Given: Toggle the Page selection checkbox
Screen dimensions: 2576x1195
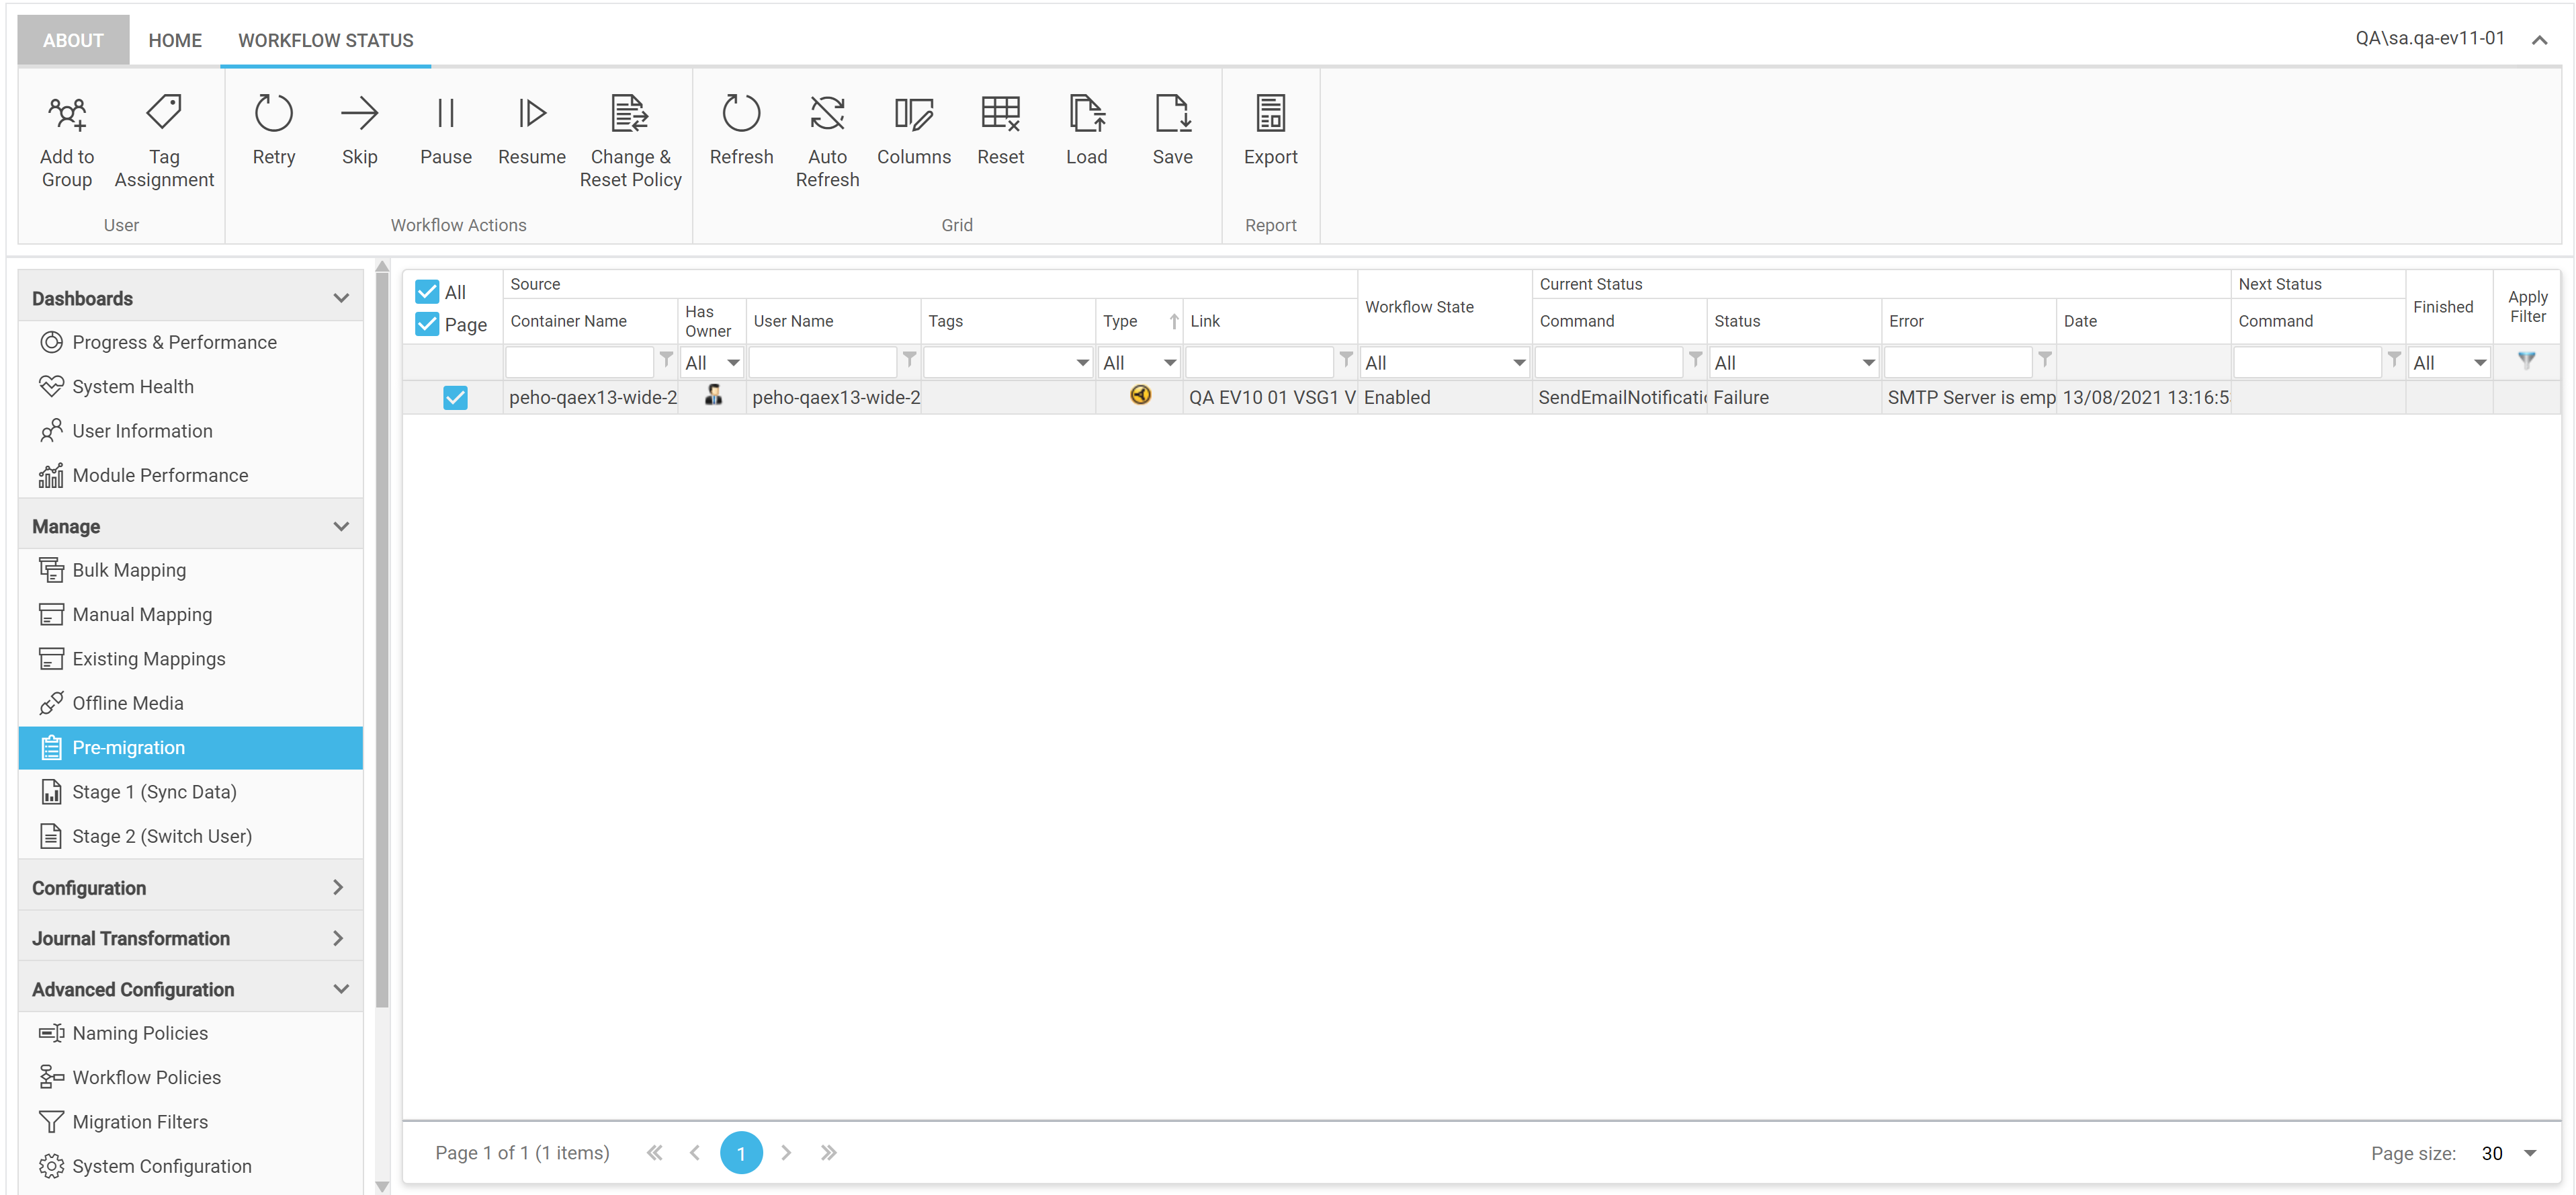Looking at the screenshot, I should click(427, 324).
